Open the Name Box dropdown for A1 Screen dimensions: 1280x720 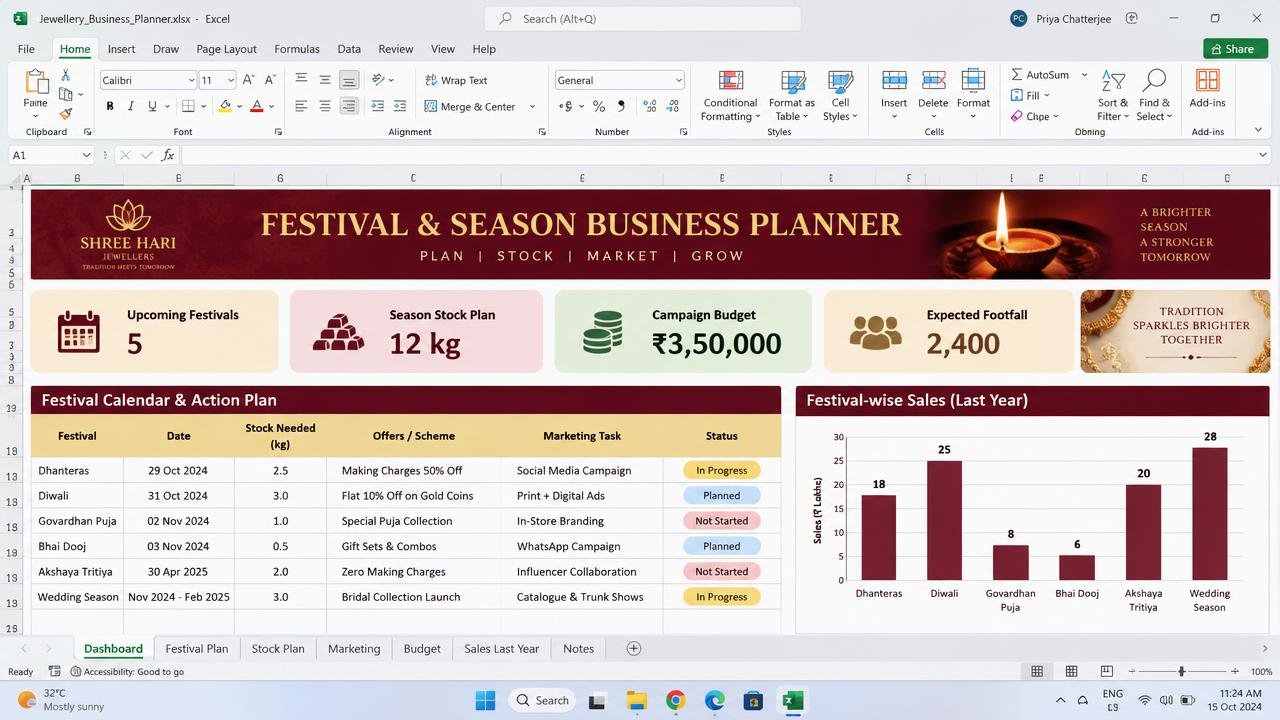[86, 155]
